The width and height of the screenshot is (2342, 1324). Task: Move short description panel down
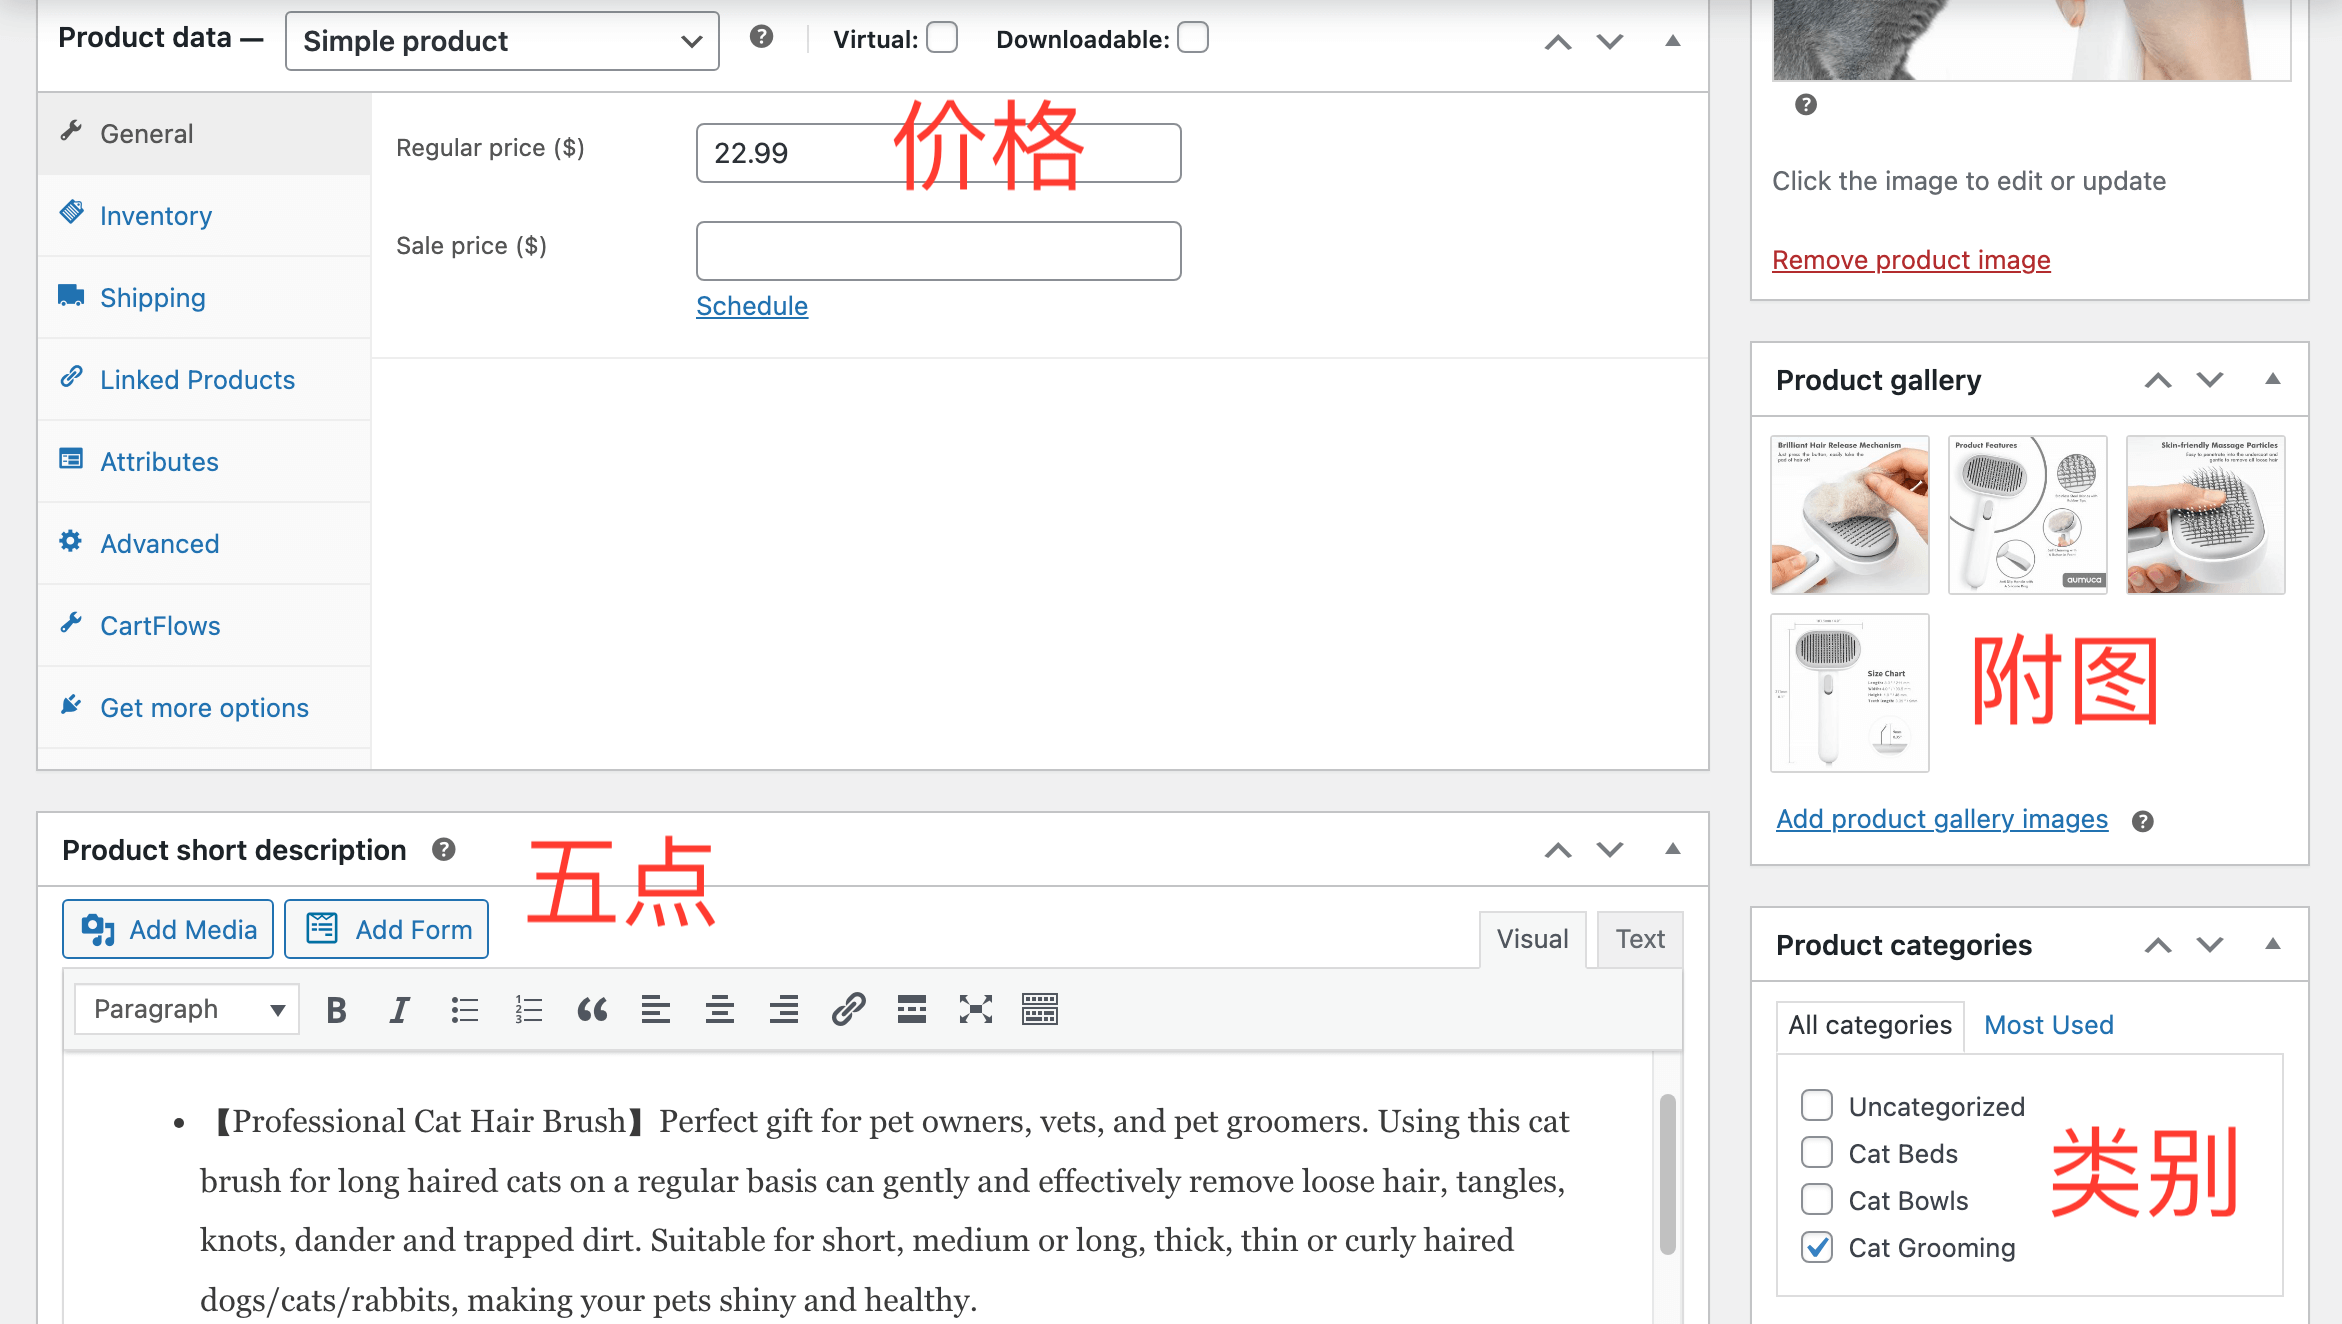pos(1610,850)
